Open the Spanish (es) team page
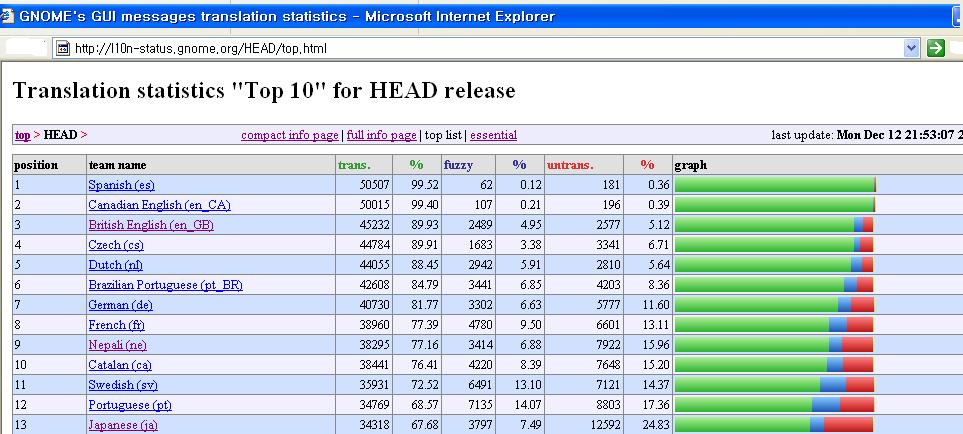The height and width of the screenshot is (434, 963). pos(121,185)
